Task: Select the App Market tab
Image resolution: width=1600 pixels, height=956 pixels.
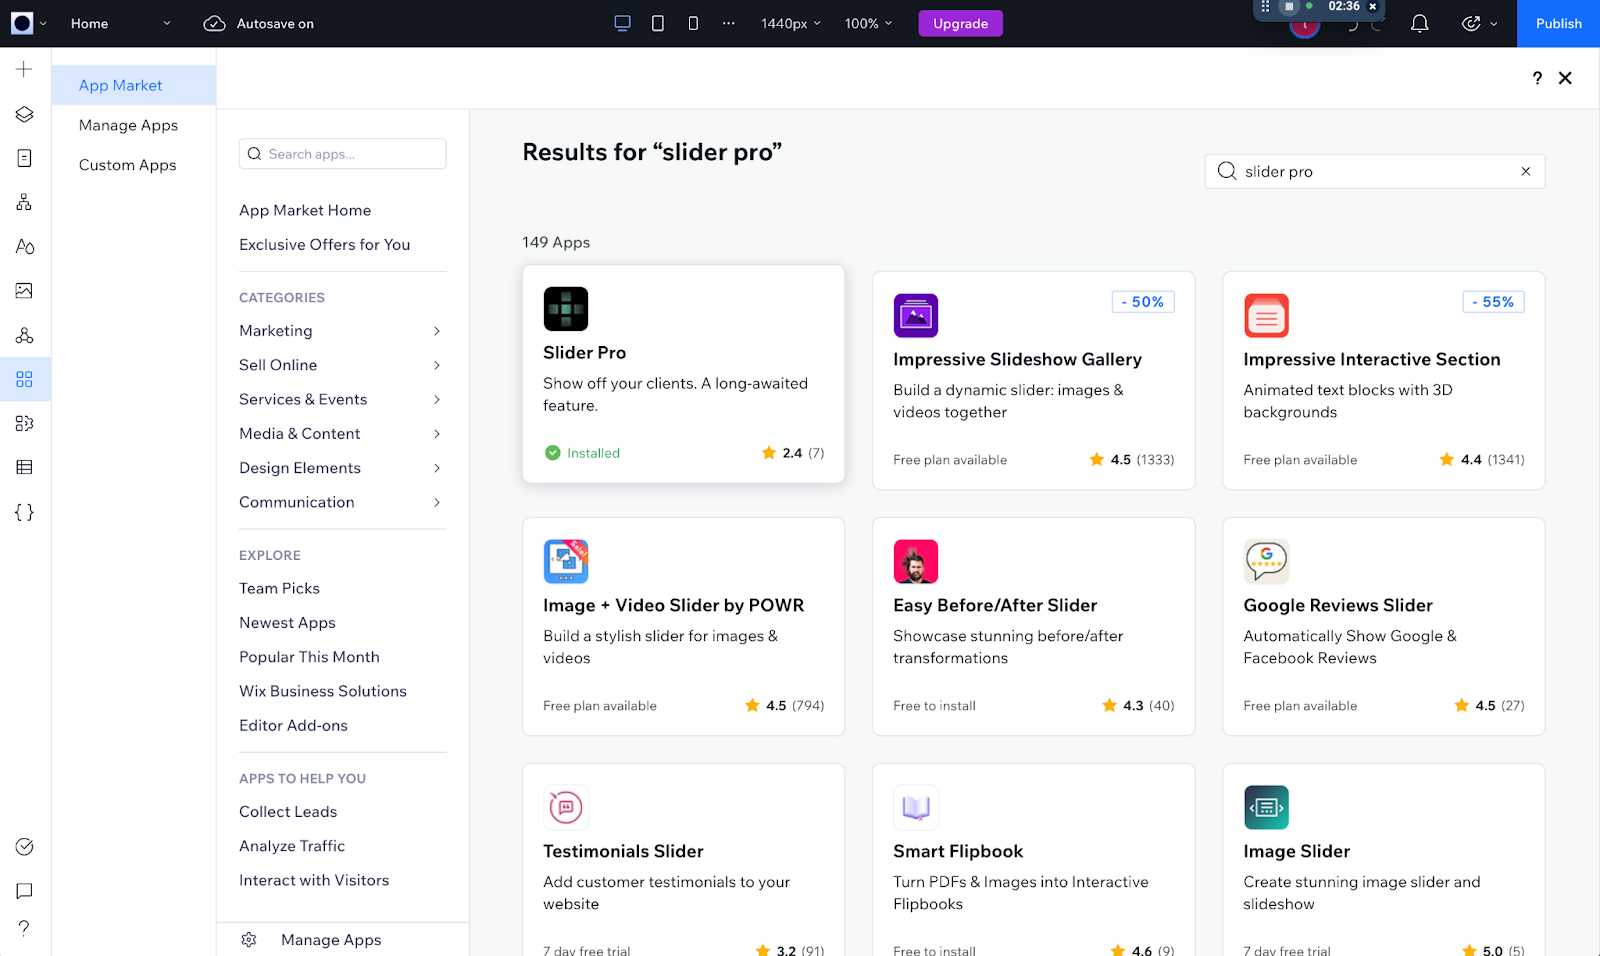Action: tap(134, 85)
